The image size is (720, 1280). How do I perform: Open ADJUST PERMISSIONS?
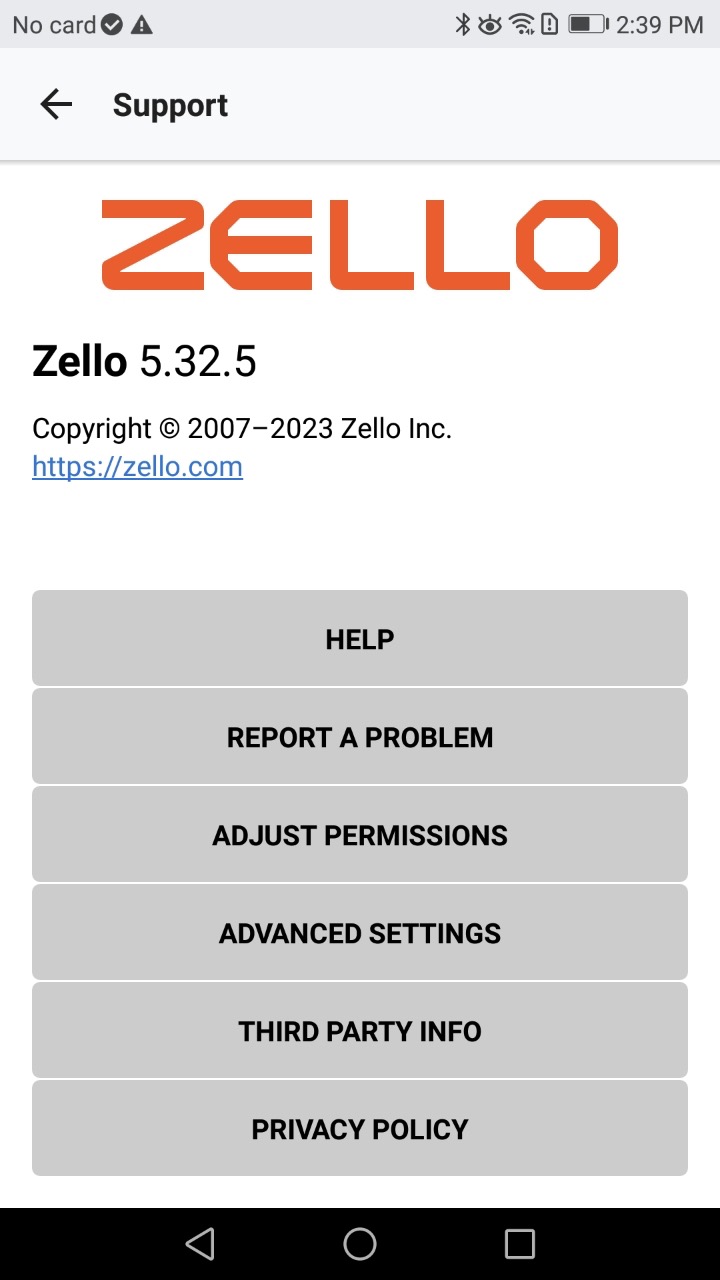pyautogui.click(x=360, y=834)
